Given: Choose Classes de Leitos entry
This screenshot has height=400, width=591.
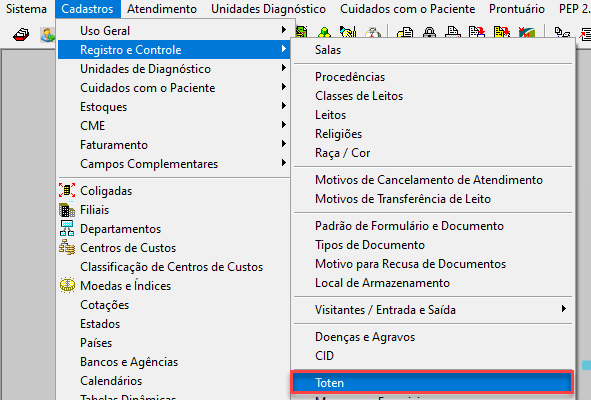Looking at the screenshot, I should click(x=433, y=96).
